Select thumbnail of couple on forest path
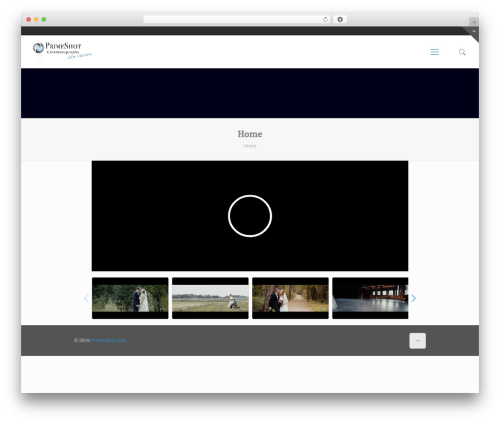The width and height of the screenshot is (500, 423). click(x=290, y=298)
